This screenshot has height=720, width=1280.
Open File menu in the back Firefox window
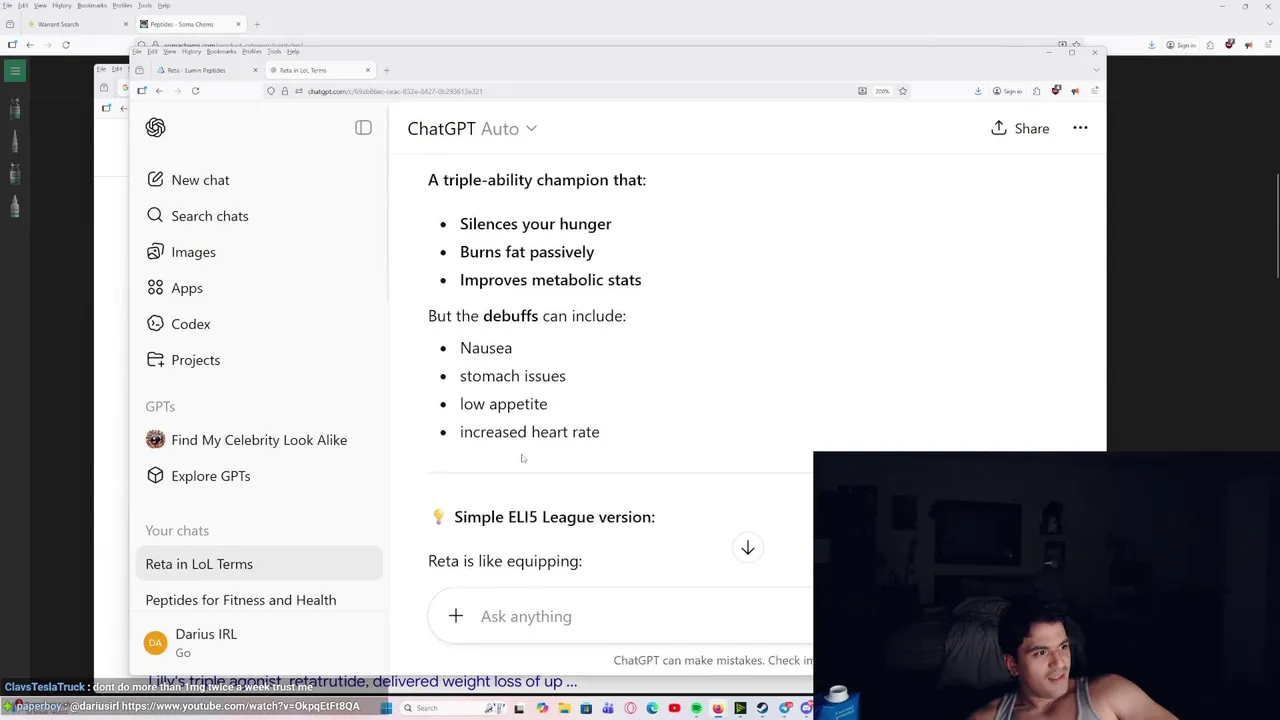coord(7,5)
